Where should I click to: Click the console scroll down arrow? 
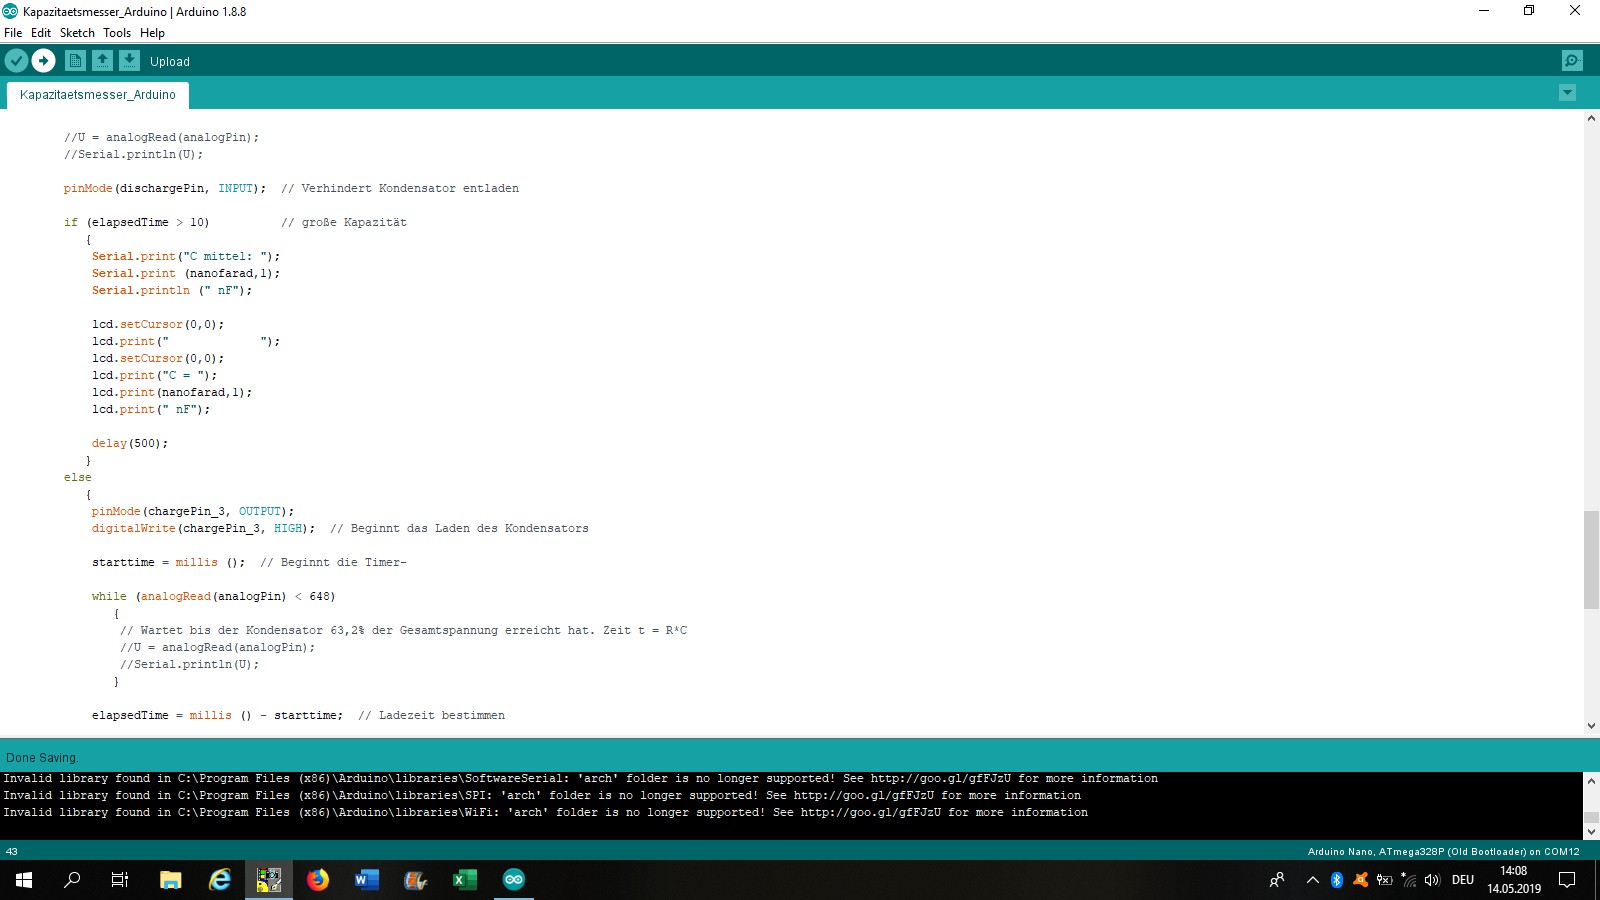pyautogui.click(x=1591, y=831)
